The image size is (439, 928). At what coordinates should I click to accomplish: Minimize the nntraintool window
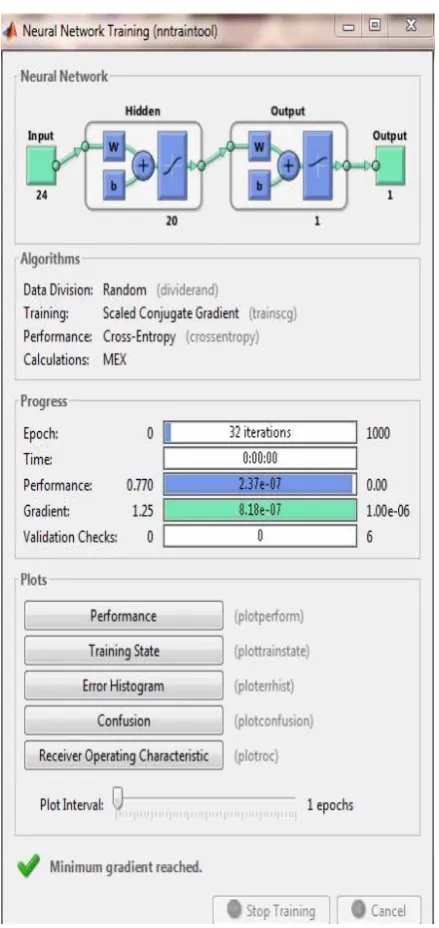(x=348, y=26)
